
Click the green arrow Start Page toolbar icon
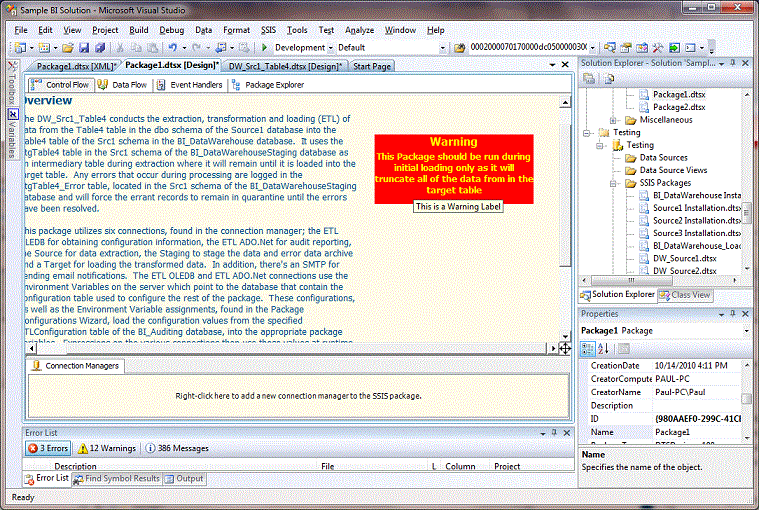pos(674,47)
